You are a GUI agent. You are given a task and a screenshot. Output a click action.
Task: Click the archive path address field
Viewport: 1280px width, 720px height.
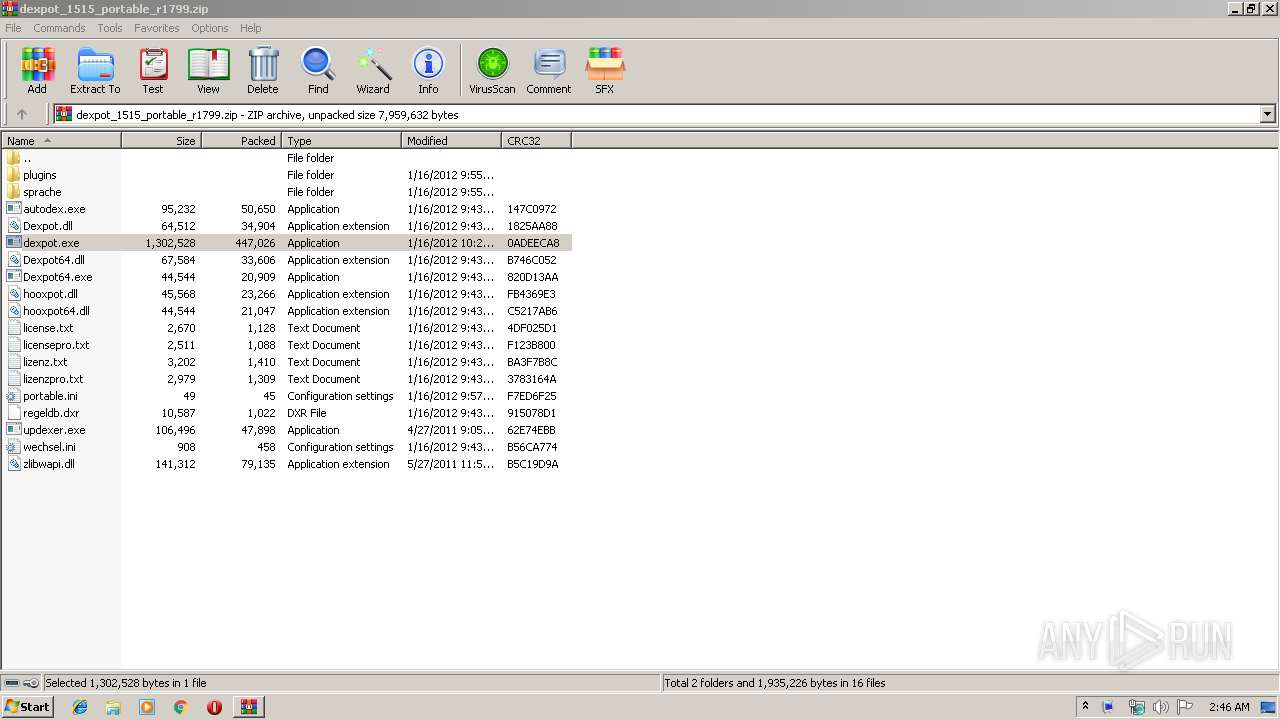[657, 114]
